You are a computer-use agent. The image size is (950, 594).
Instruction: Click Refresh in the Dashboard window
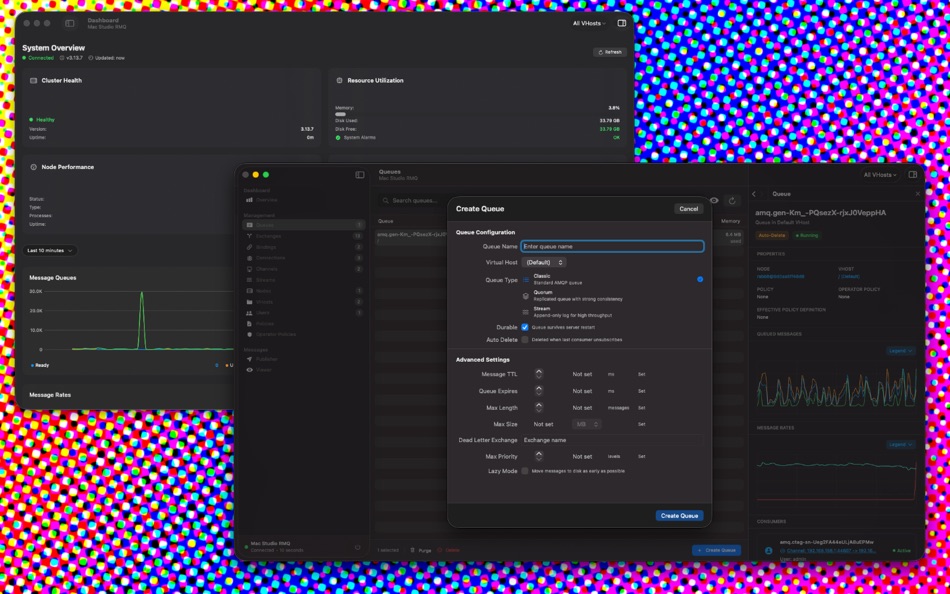coord(610,52)
